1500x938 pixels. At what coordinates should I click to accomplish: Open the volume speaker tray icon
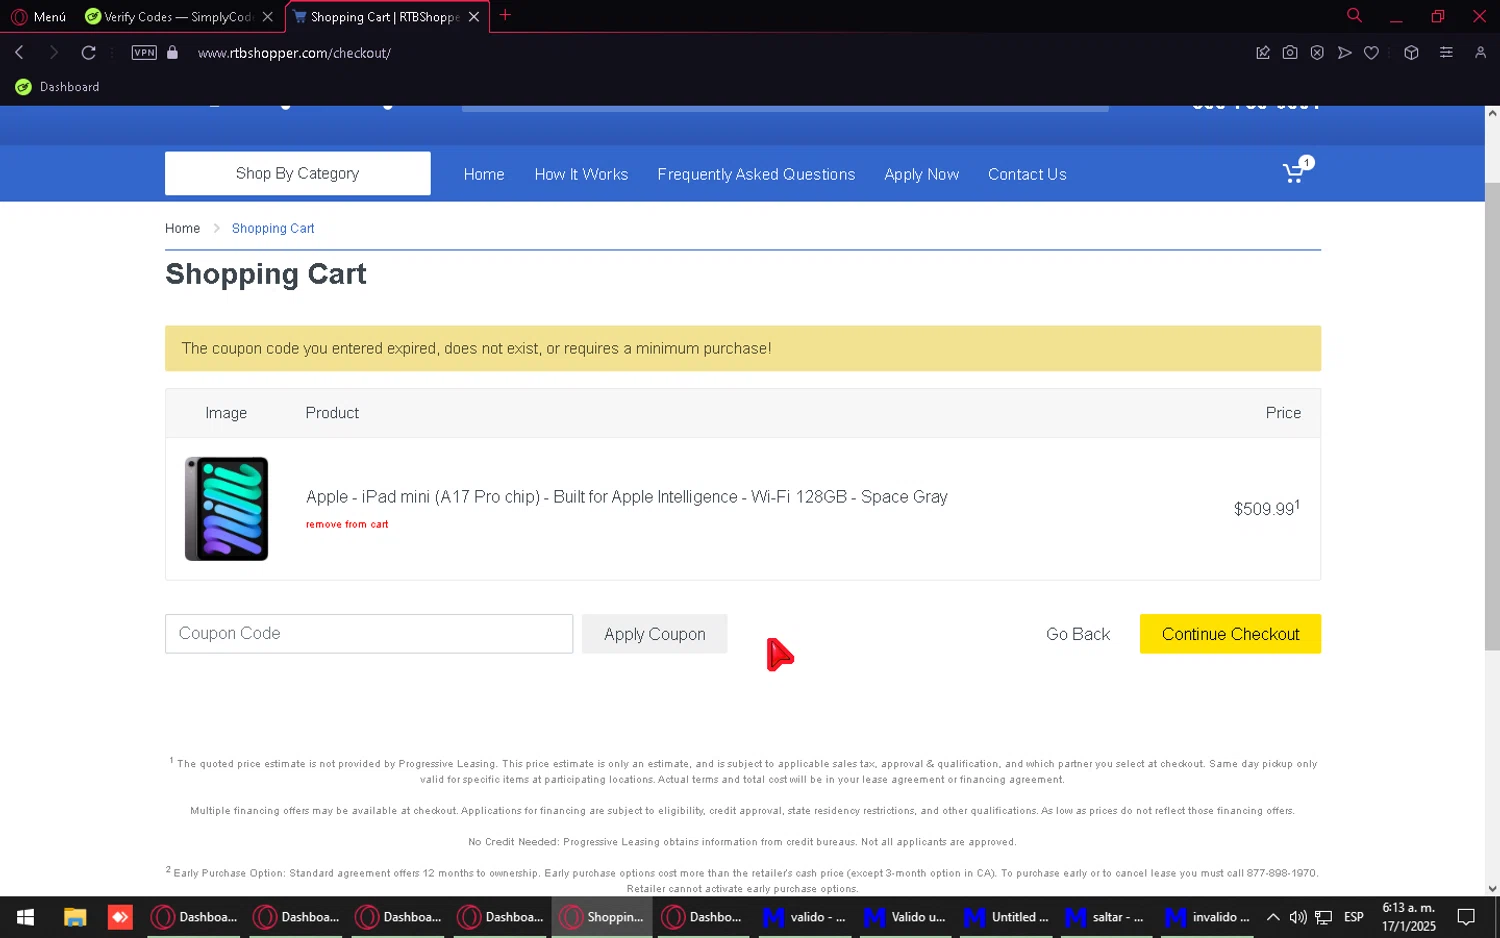pos(1298,917)
